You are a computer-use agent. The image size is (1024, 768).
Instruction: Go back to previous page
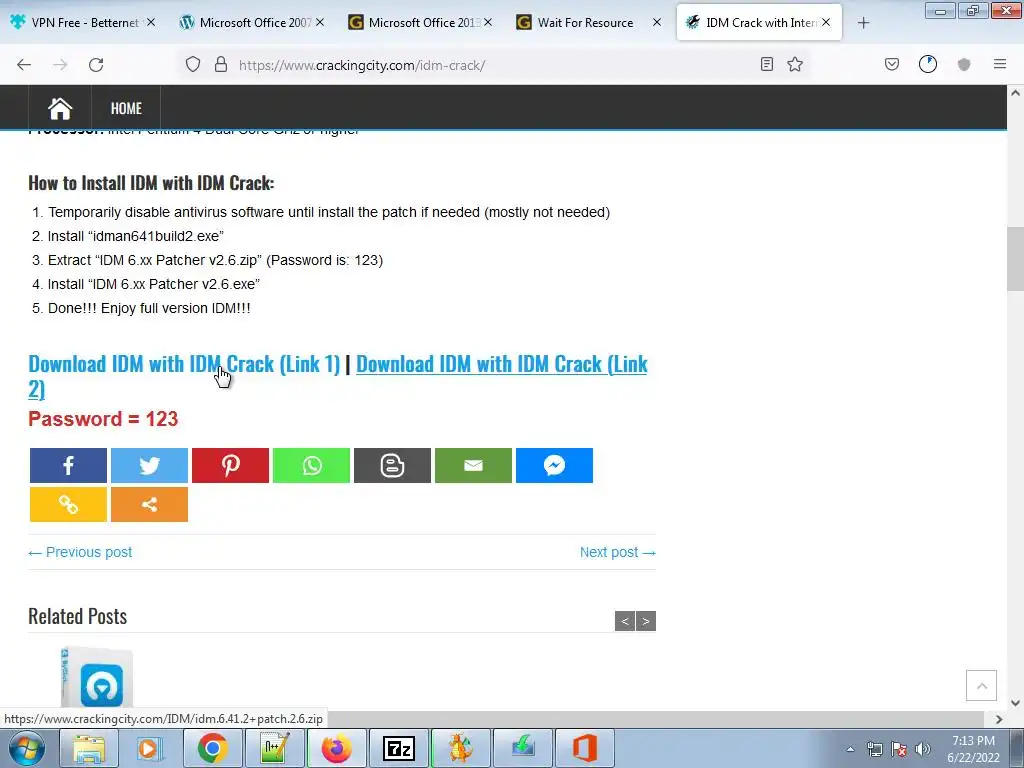24,65
